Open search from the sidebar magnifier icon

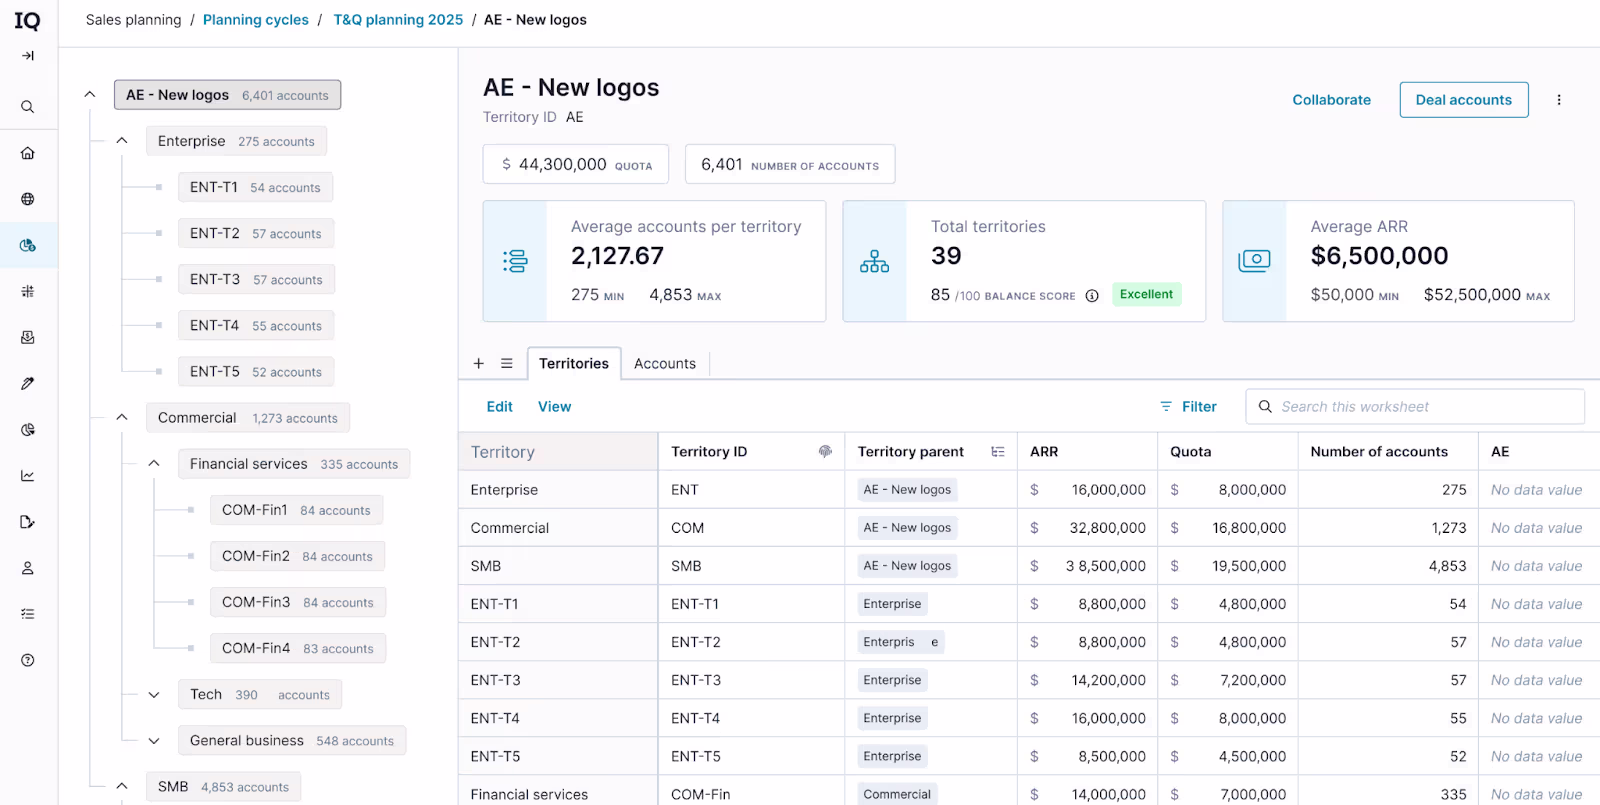tap(28, 107)
